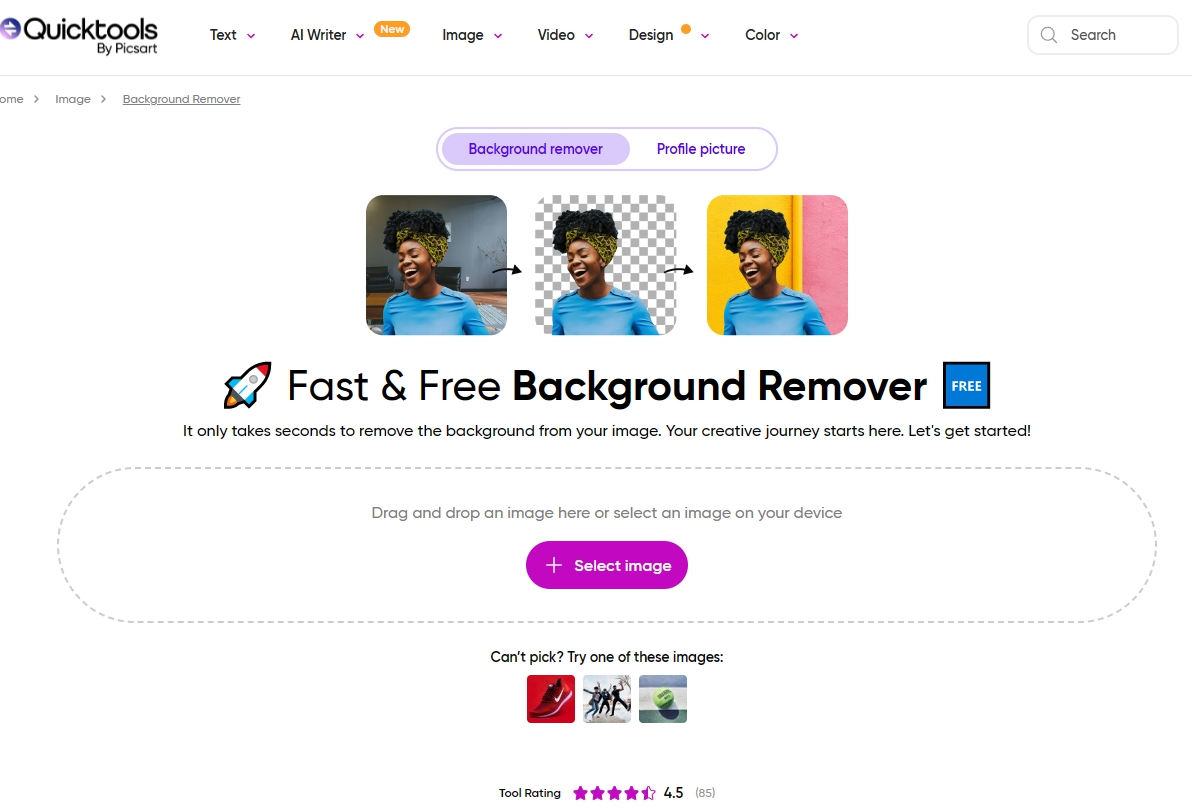Click the blue FREE badge icon
This screenshot has width=1192, height=808.
(x=966, y=385)
